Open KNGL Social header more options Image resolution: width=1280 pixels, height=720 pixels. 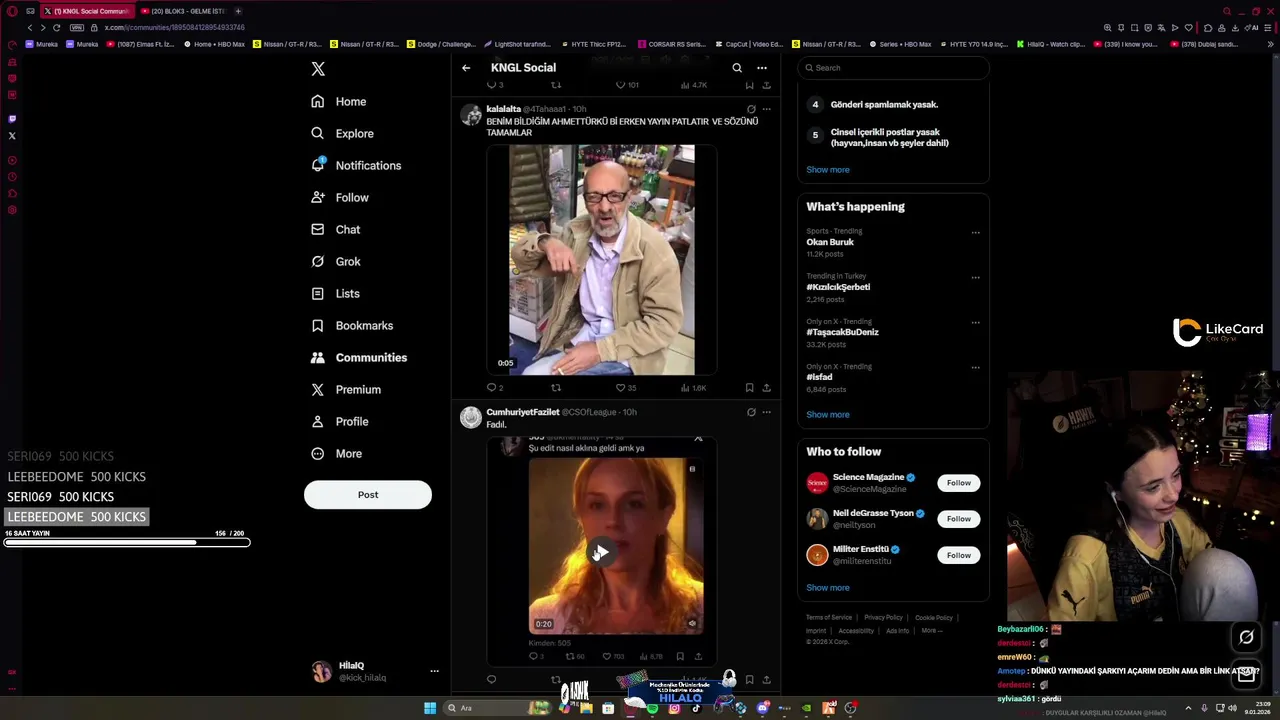pos(762,68)
